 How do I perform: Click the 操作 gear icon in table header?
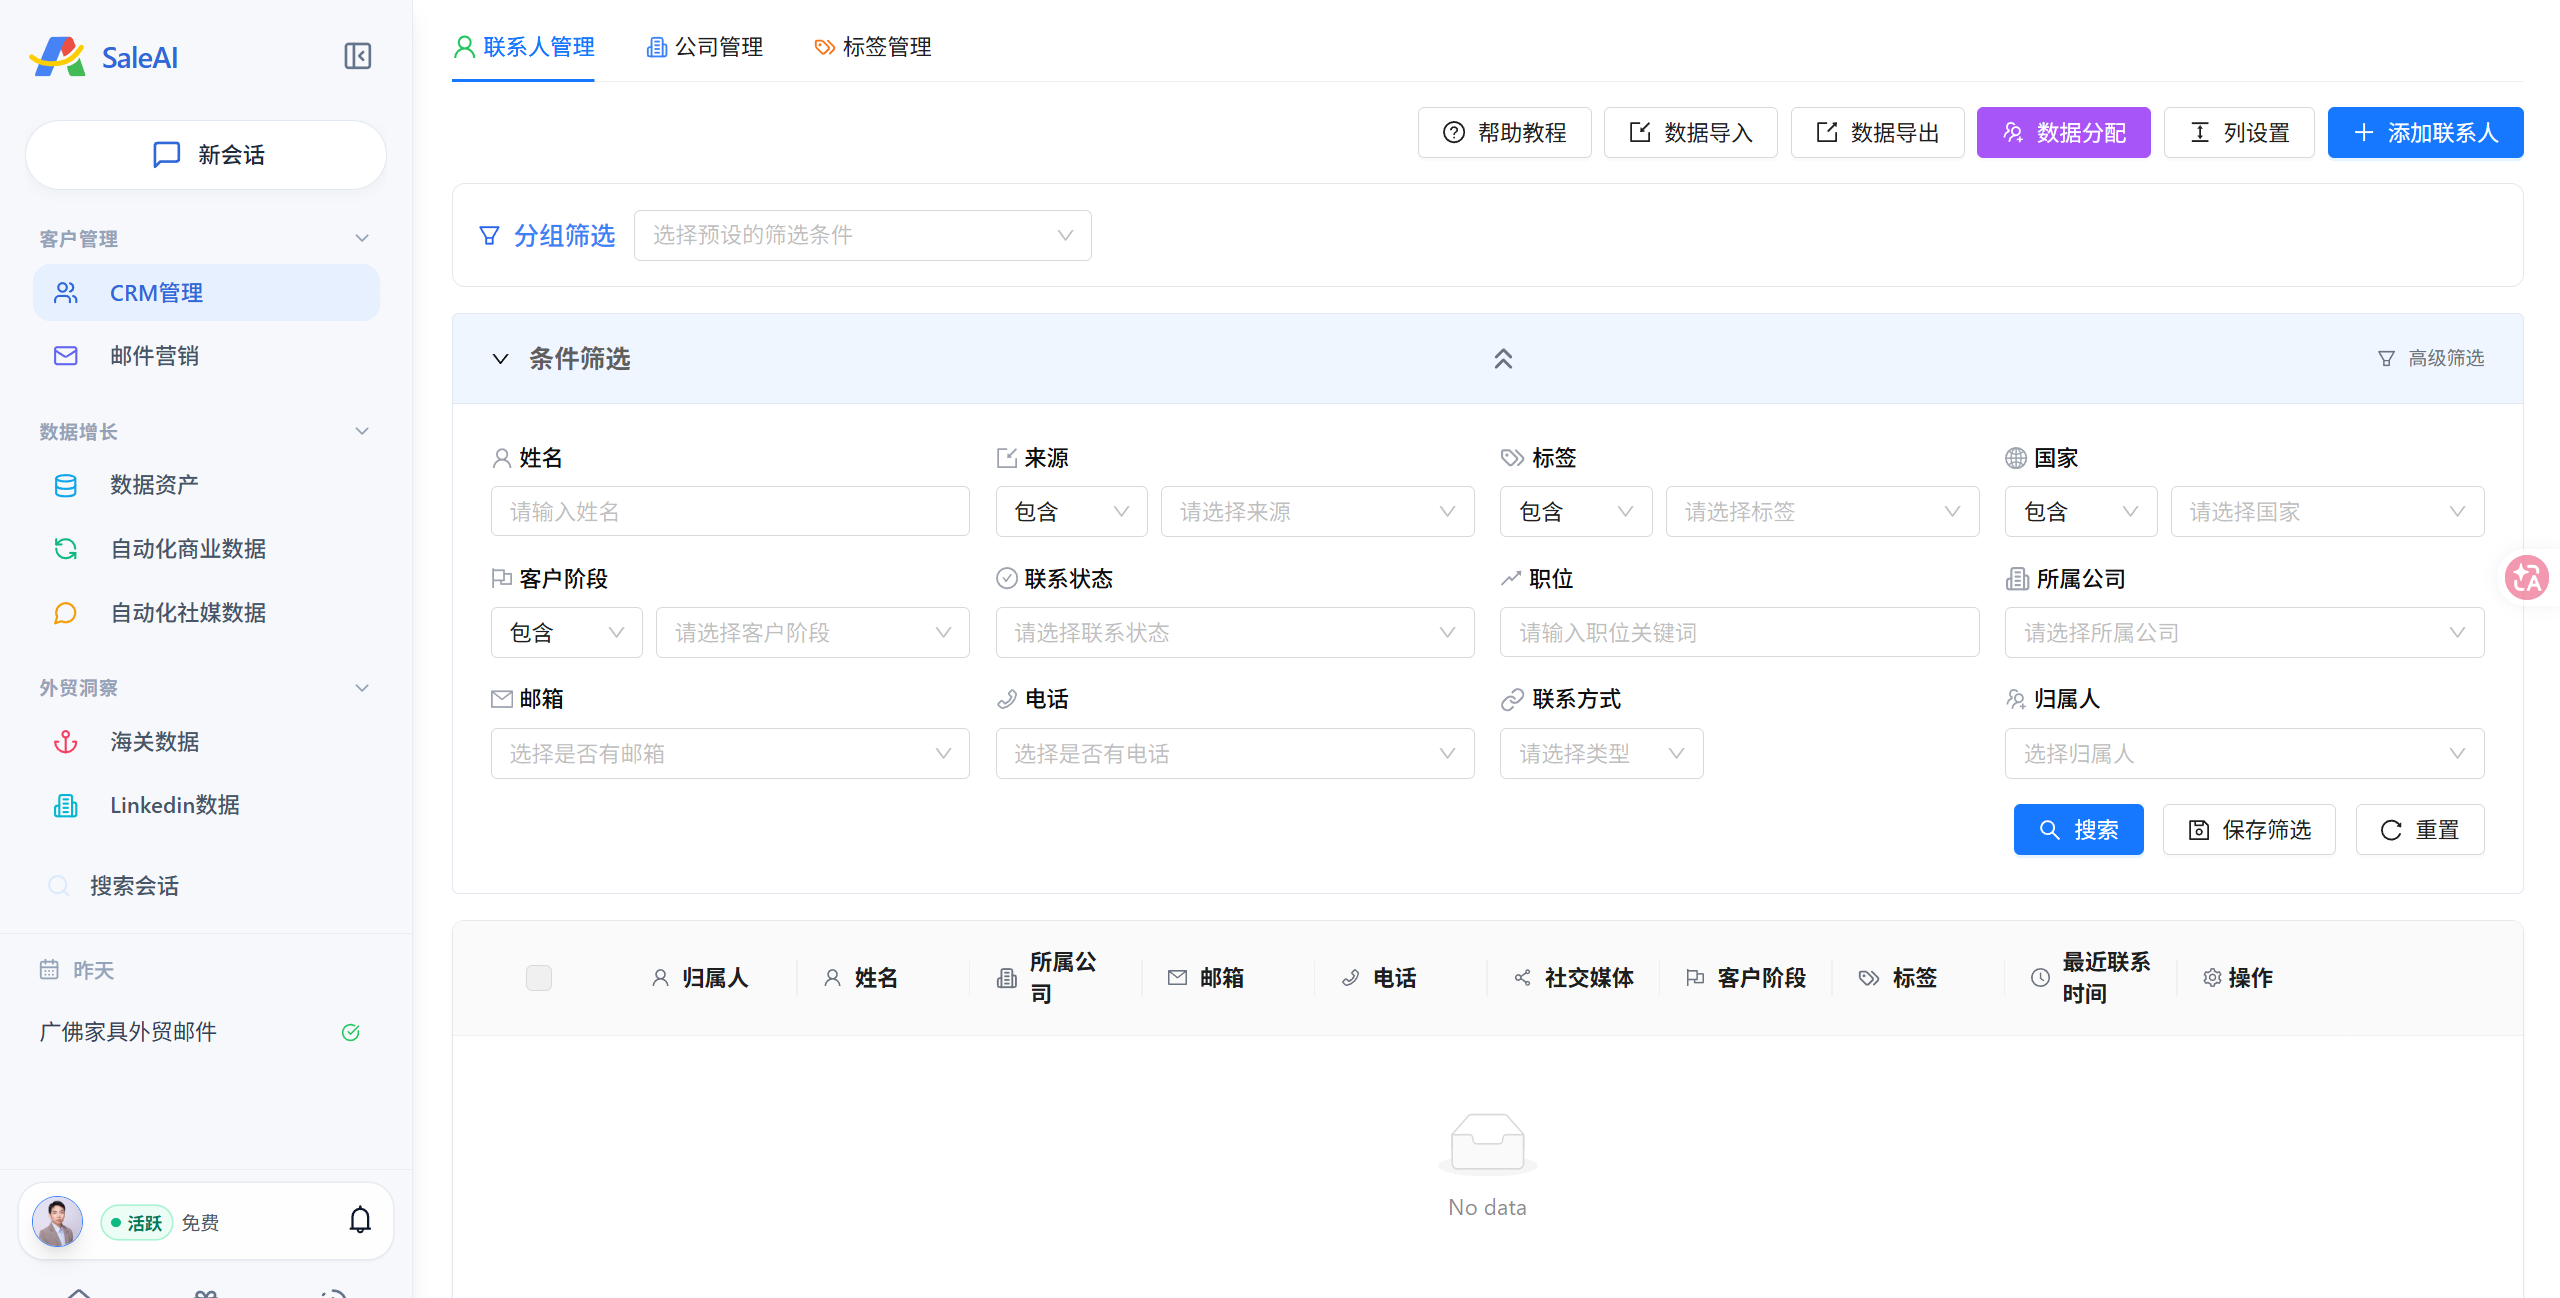pyautogui.click(x=2212, y=978)
